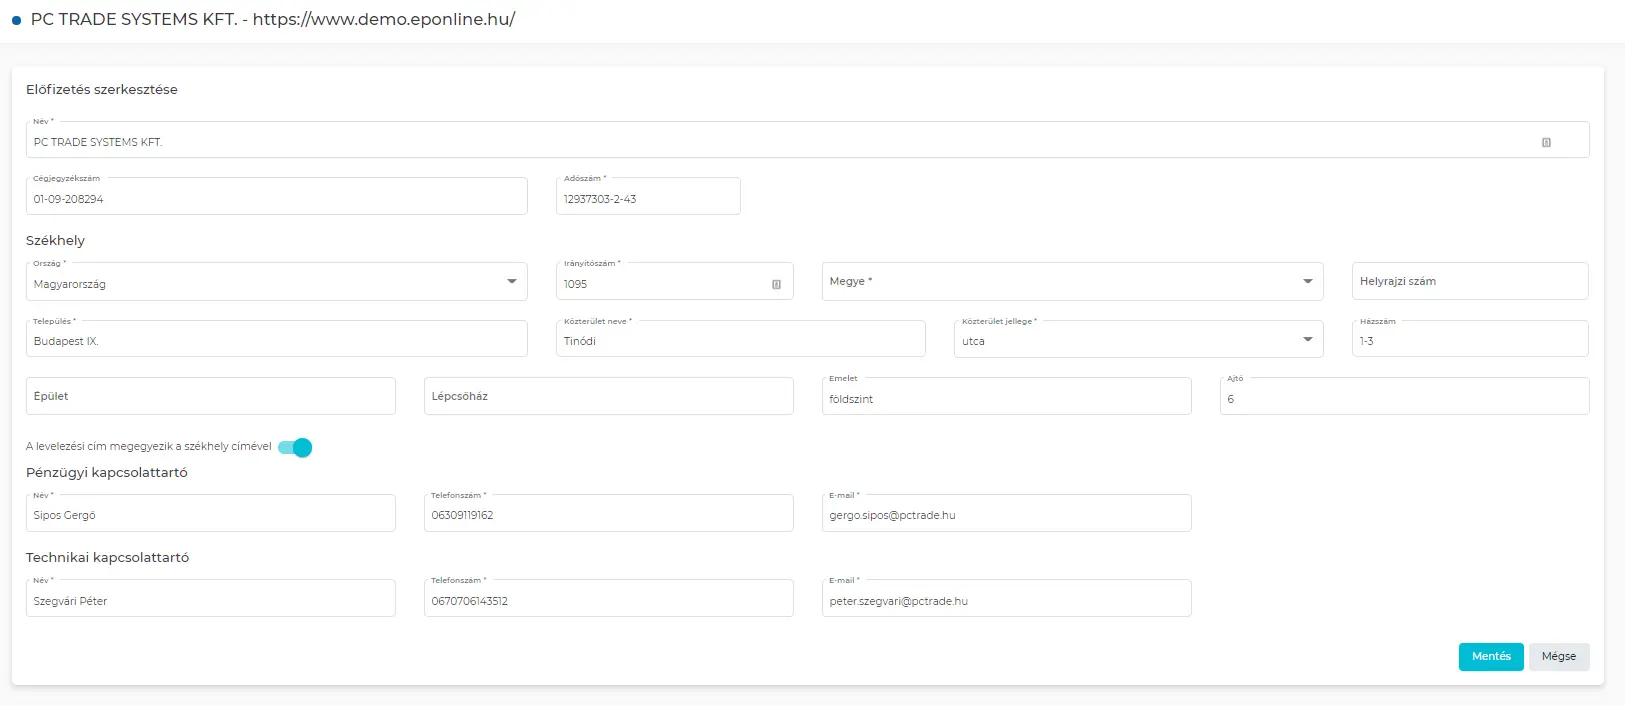Click into the Cégjegyzékszám field

click(x=276, y=198)
